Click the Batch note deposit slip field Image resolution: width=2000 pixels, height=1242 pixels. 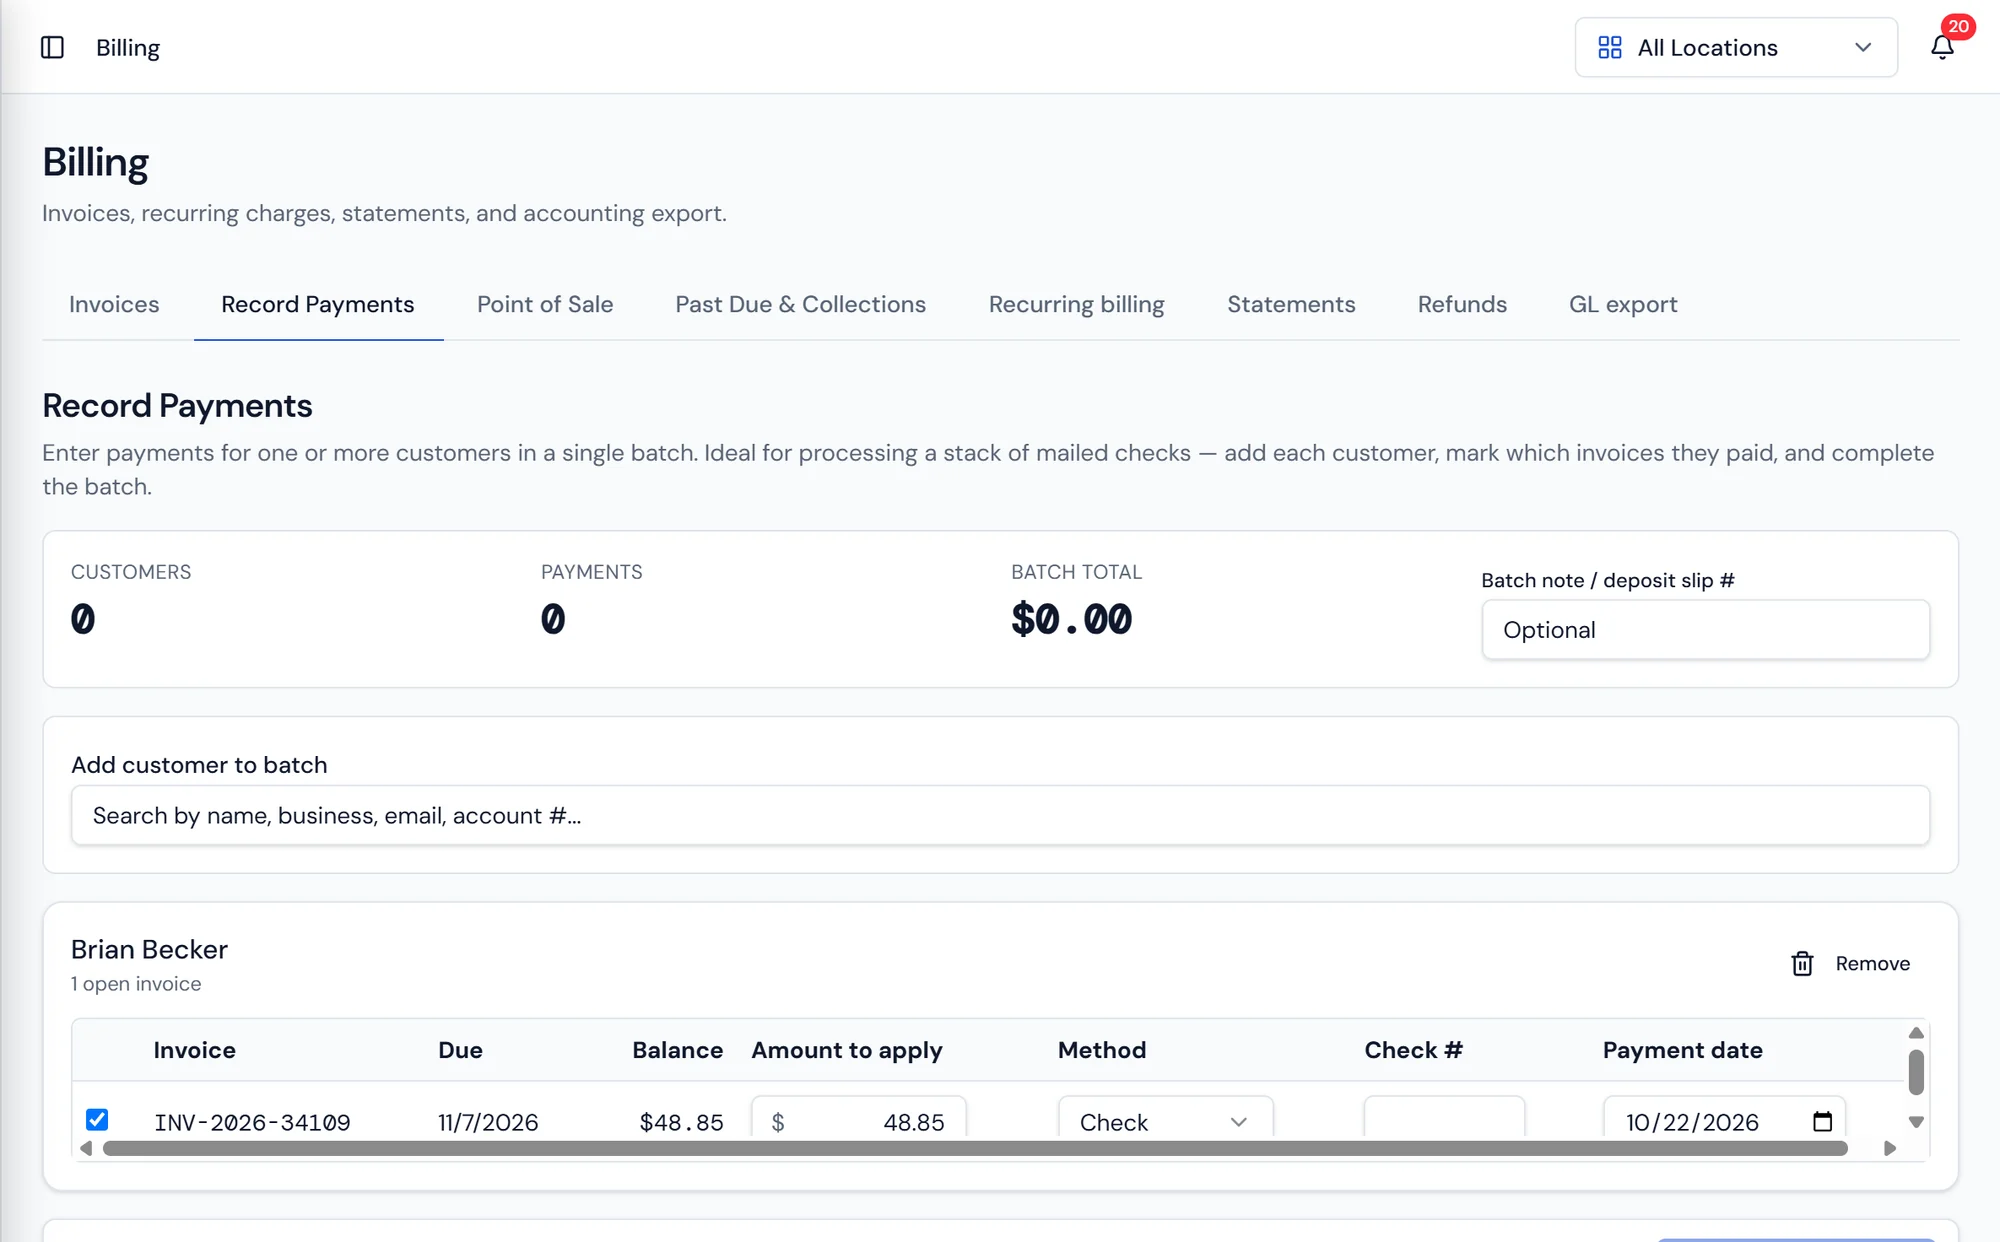(x=1705, y=629)
